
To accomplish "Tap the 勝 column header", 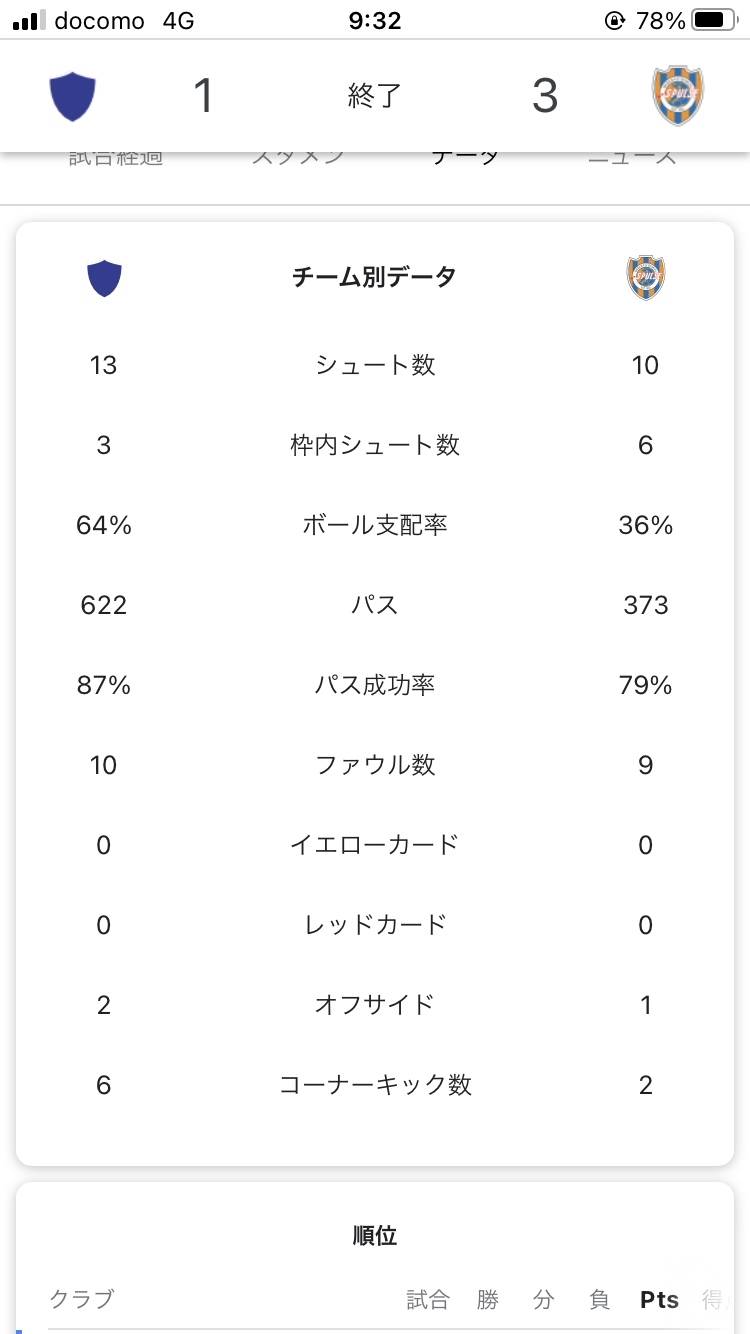I will pos(487,1300).
